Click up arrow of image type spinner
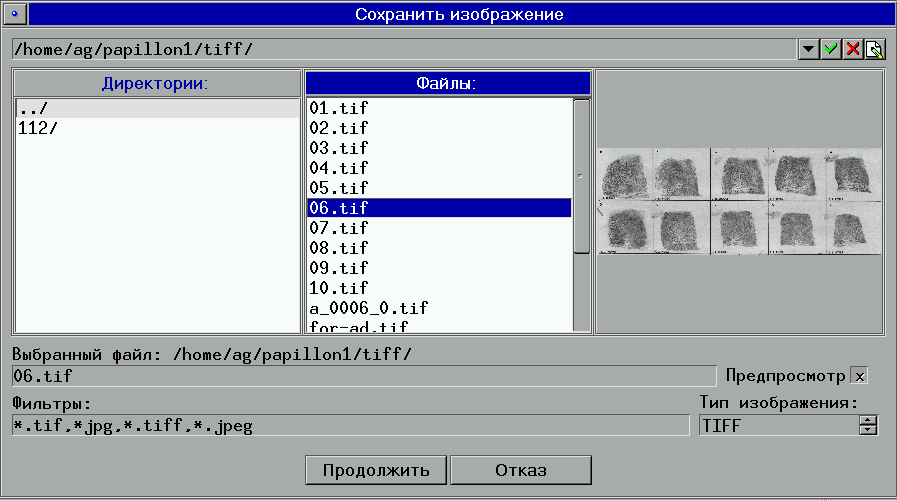 868,420
